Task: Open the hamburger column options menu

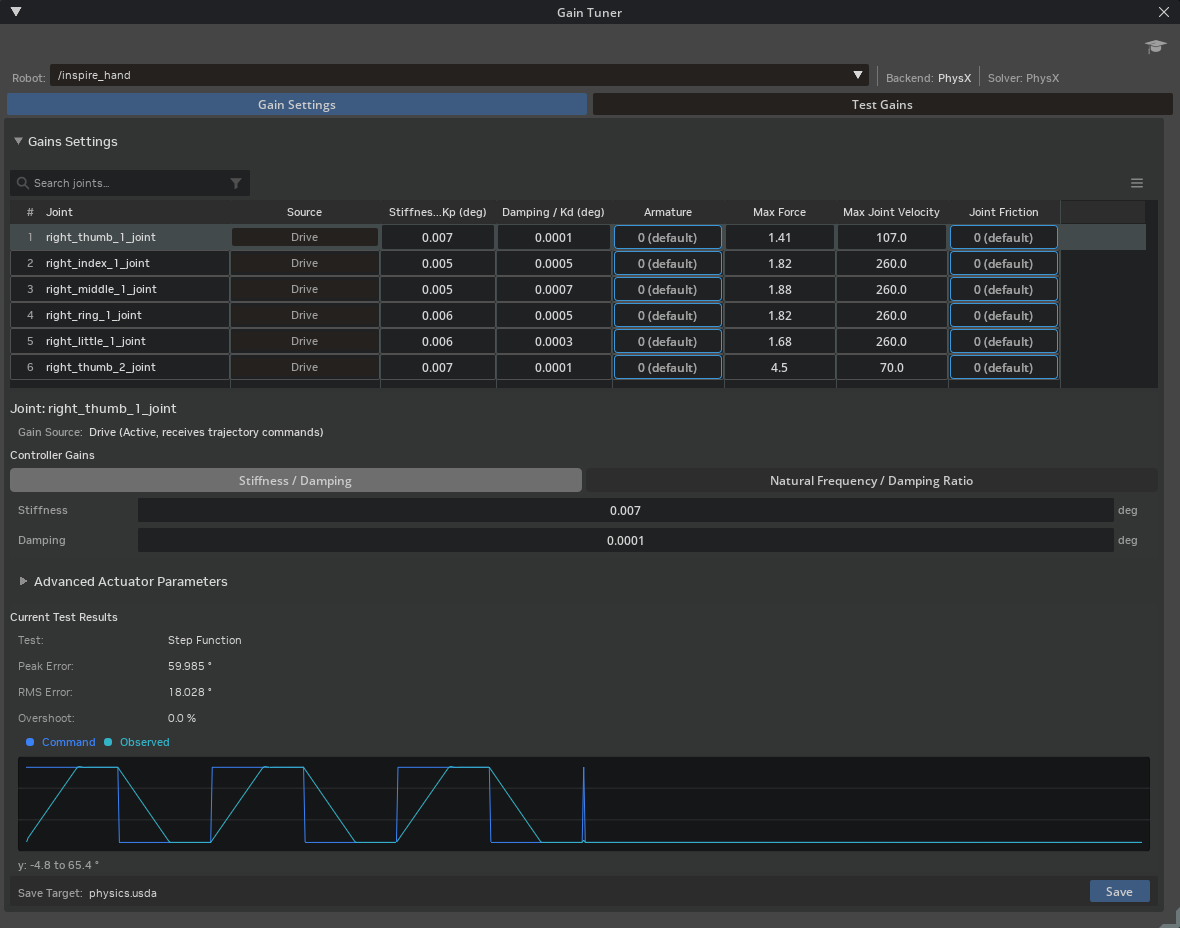Action: [x=1136, y=183]
